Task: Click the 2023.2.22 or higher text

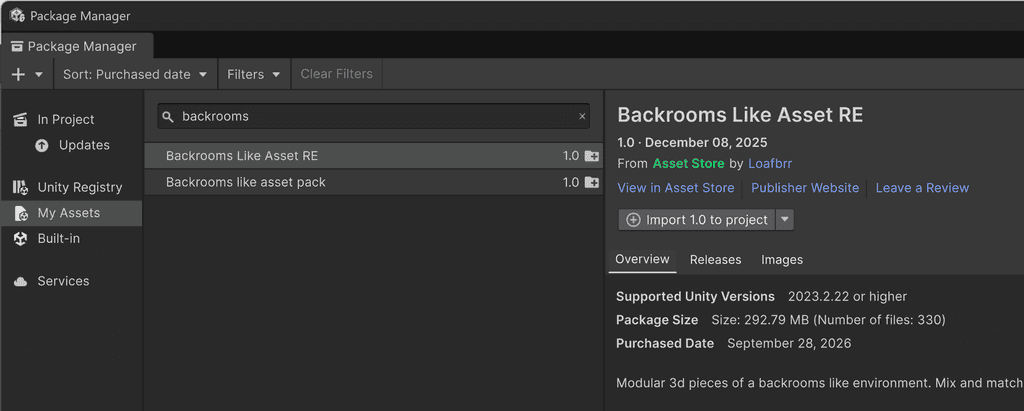Action: pyautogui.click(x=847, y=297)
